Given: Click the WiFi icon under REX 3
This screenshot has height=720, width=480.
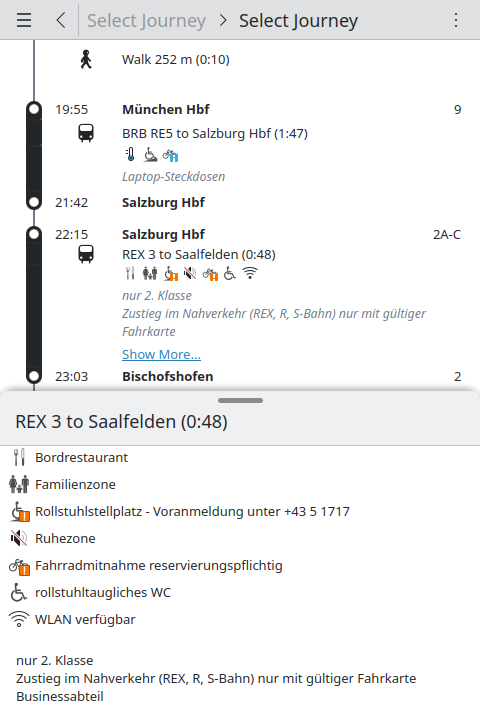Looking at the screenshot, I should pos(250,273).
